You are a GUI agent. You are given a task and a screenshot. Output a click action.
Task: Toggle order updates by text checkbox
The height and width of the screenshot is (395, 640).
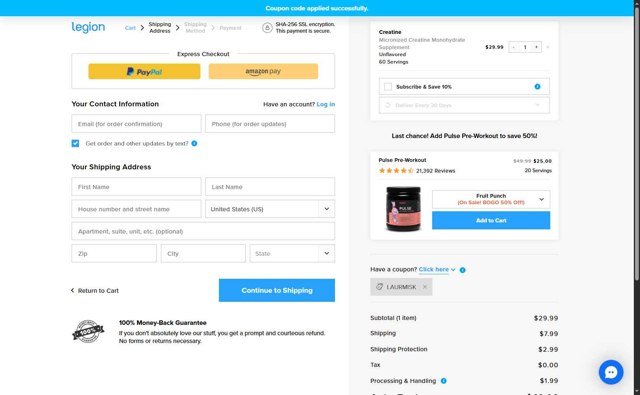75,143
